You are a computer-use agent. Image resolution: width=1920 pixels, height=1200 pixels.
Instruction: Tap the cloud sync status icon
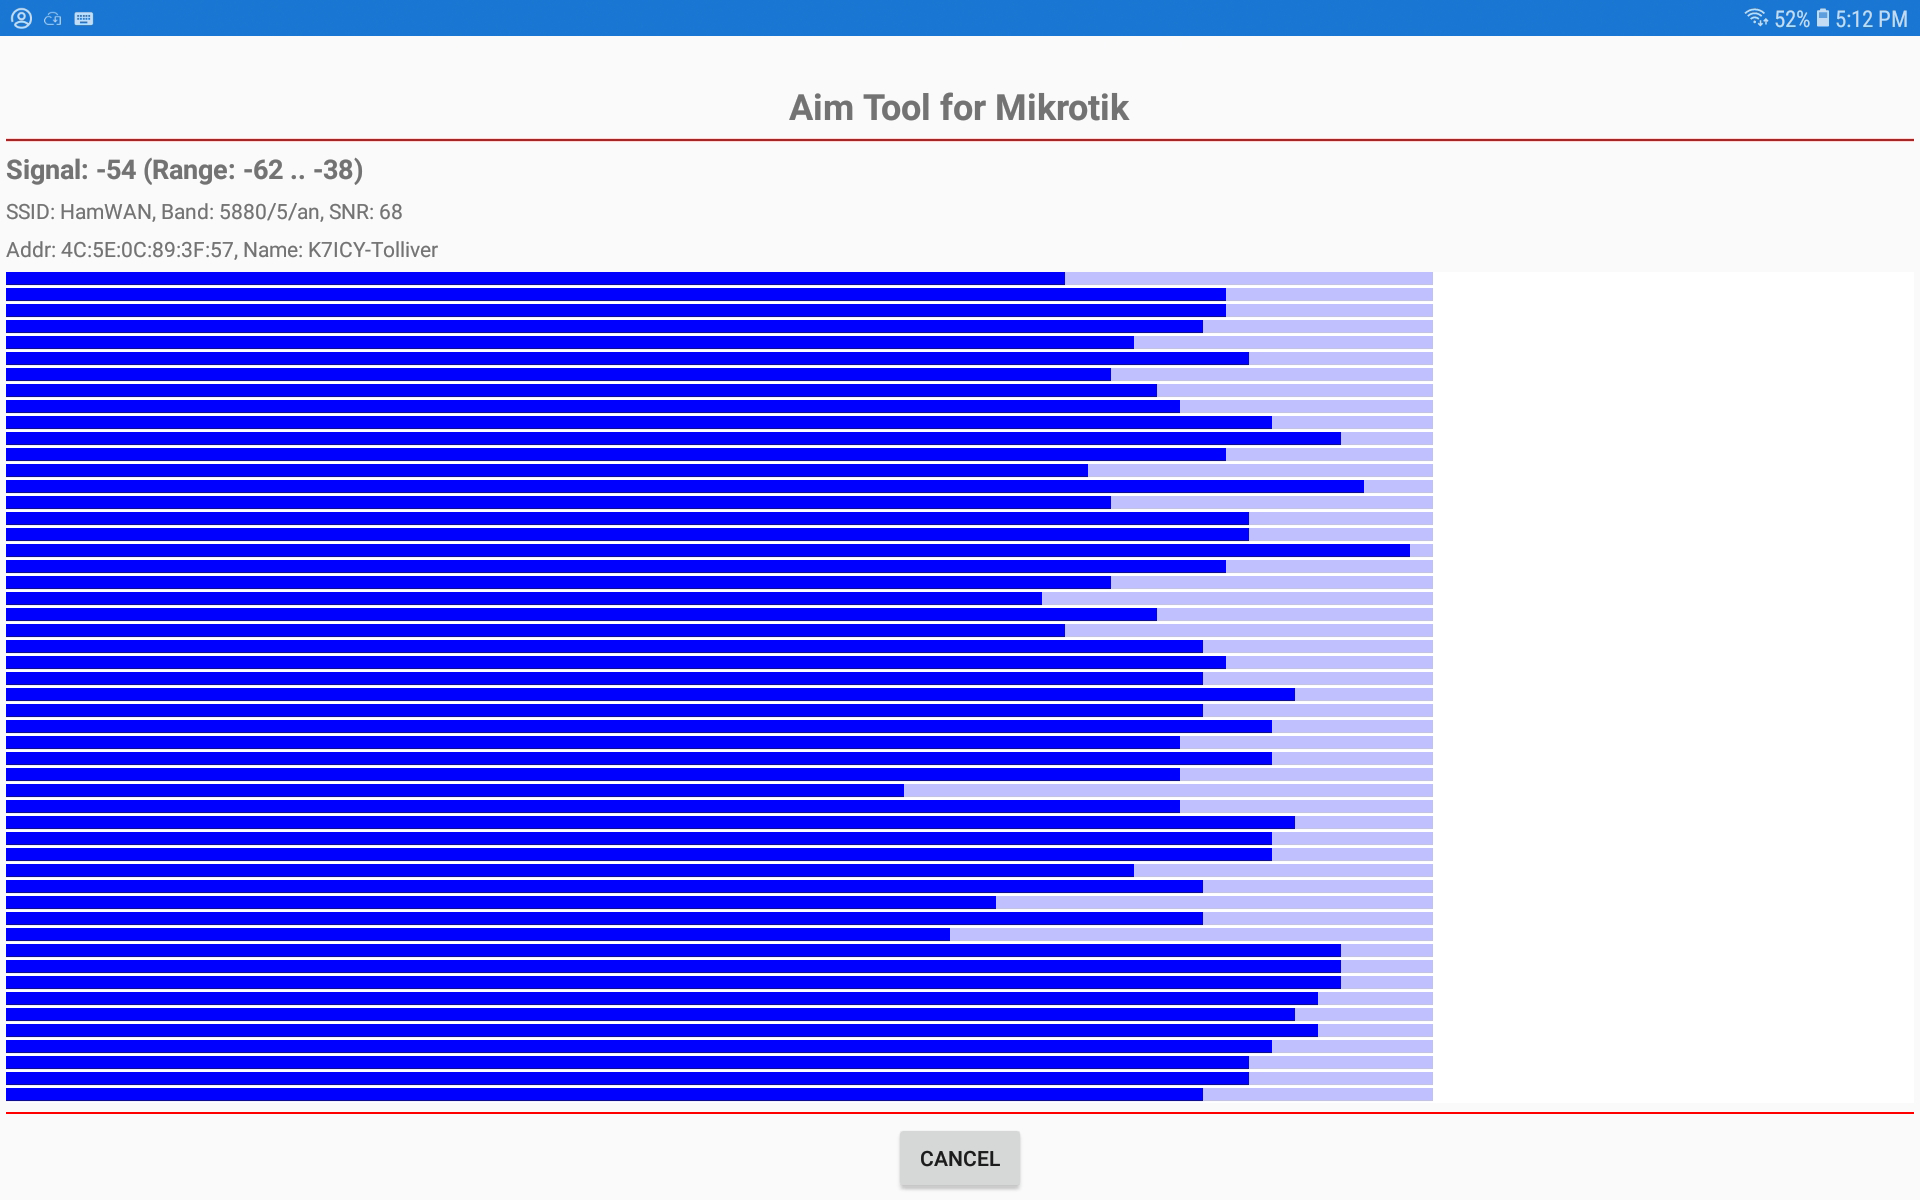pyautogui.click(x=53, y=18)
